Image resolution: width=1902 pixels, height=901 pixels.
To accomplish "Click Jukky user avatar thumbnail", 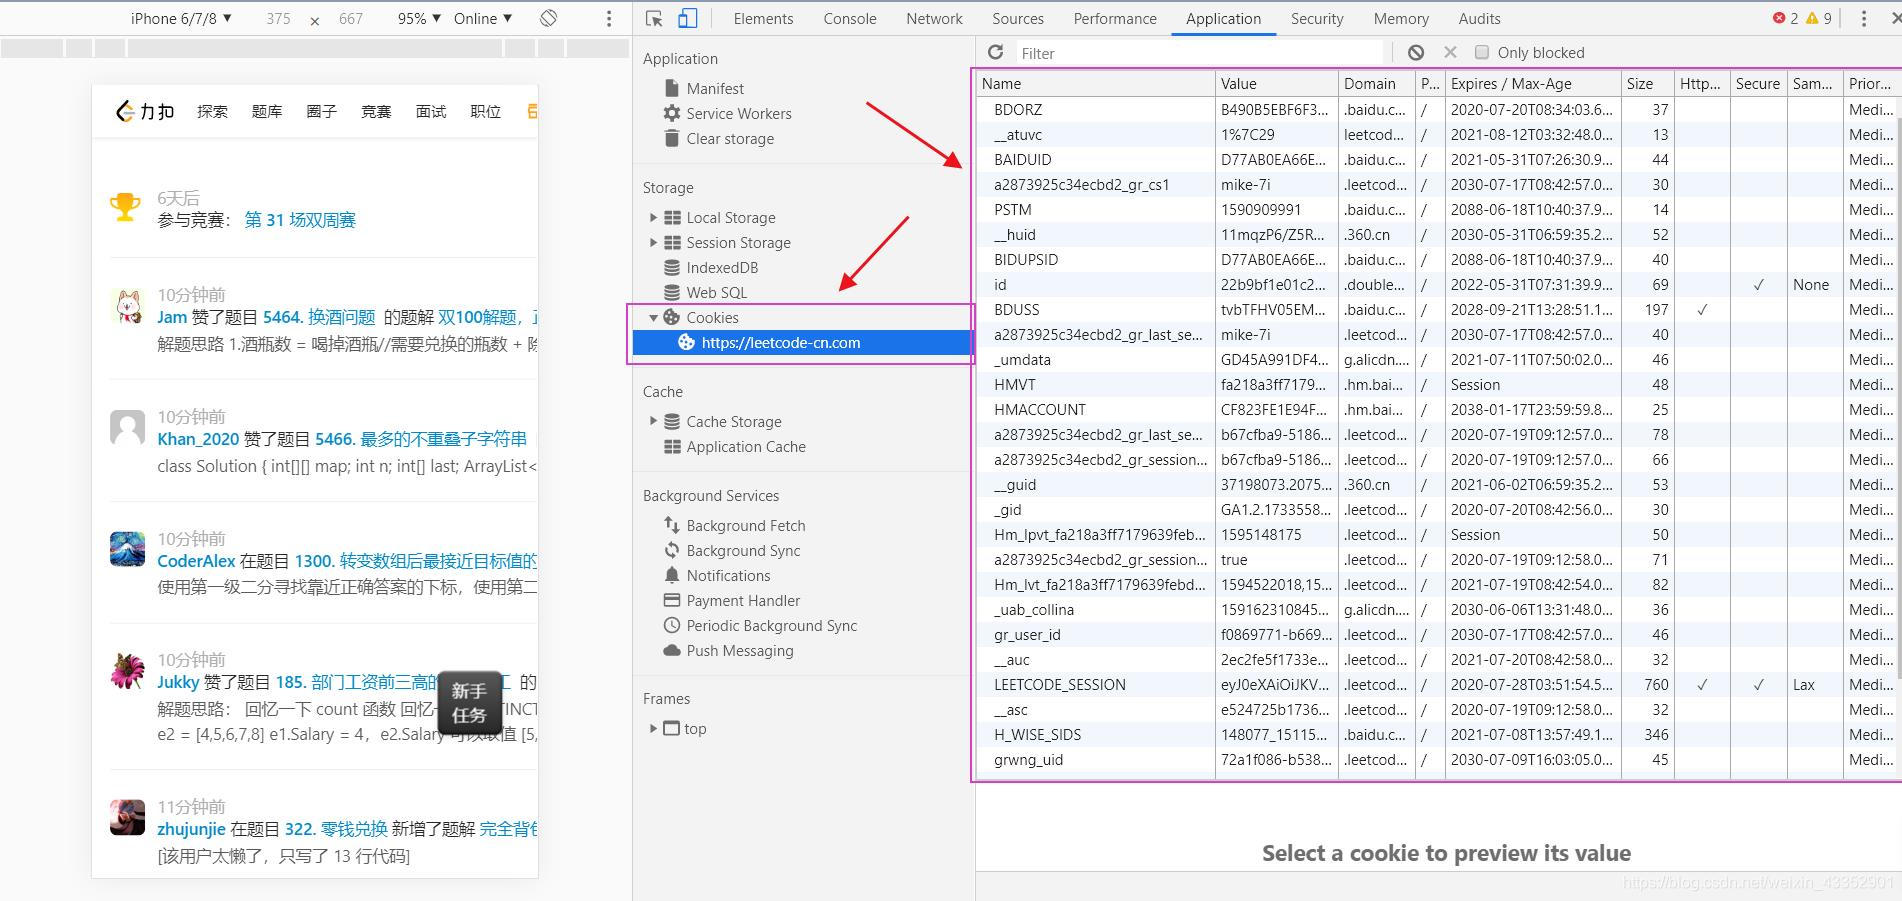I will [127, 671].
